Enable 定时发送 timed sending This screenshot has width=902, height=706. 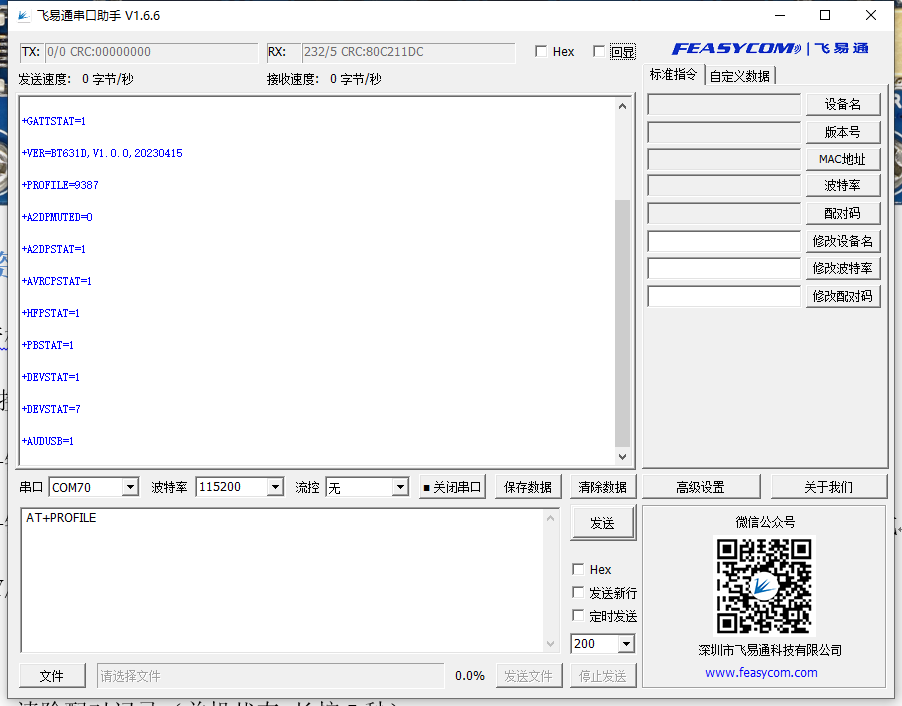pyautogui.click(x=578, y=616)
